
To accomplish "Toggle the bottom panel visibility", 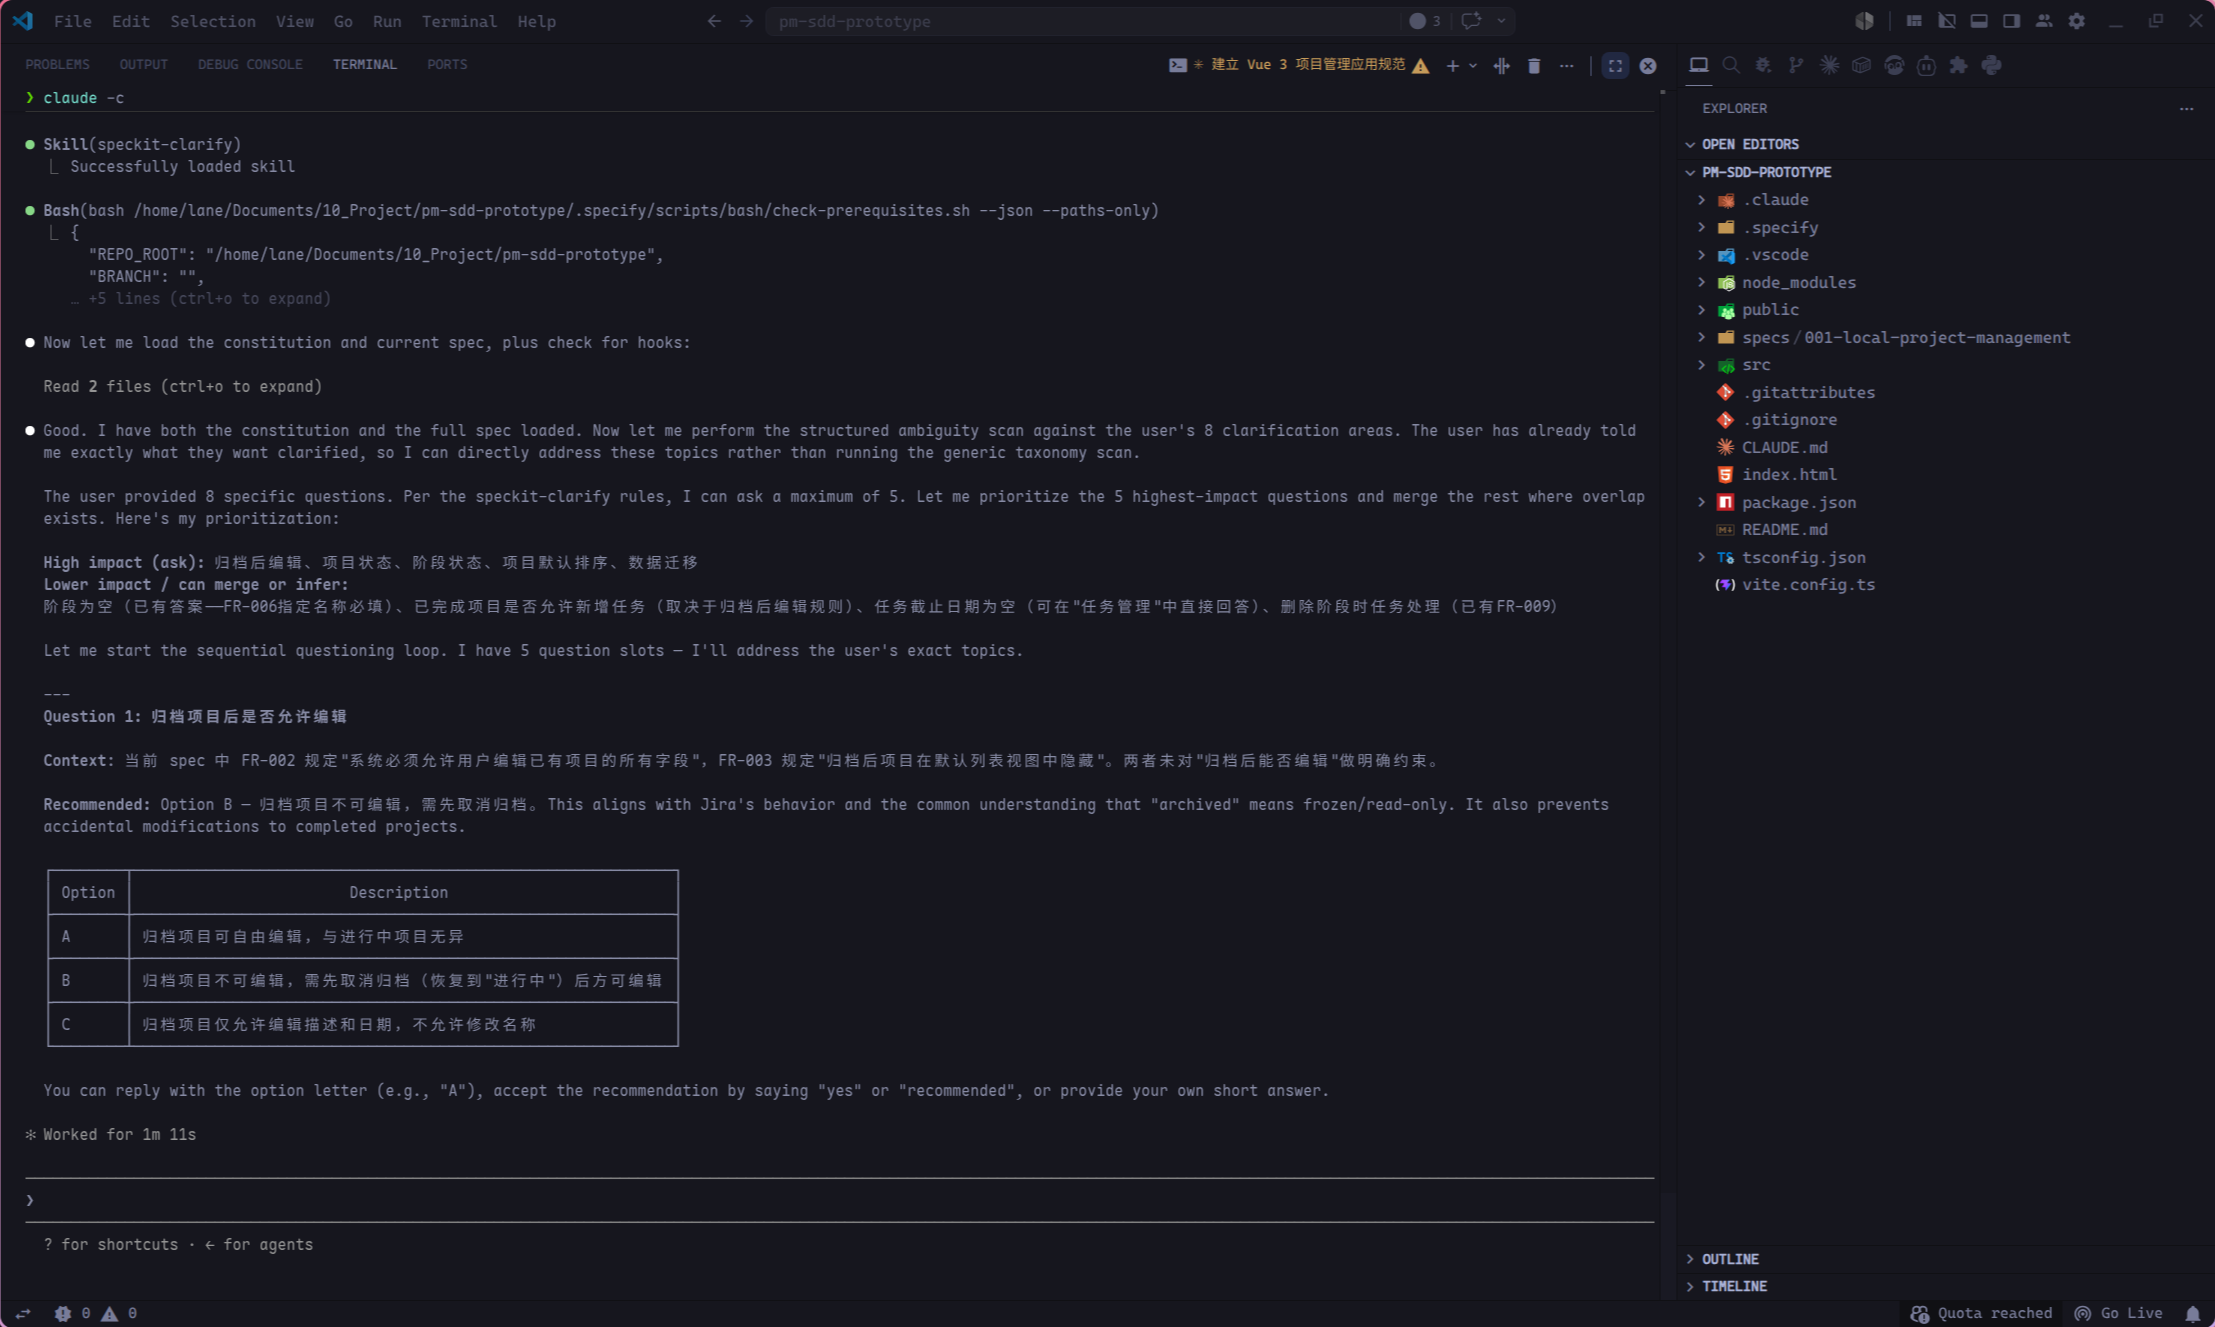I will coord(1979,21).
